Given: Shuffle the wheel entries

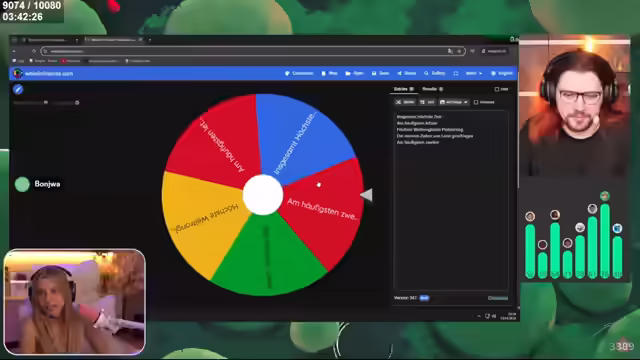Looking at the screenshot, I should [x=405, y=102].
